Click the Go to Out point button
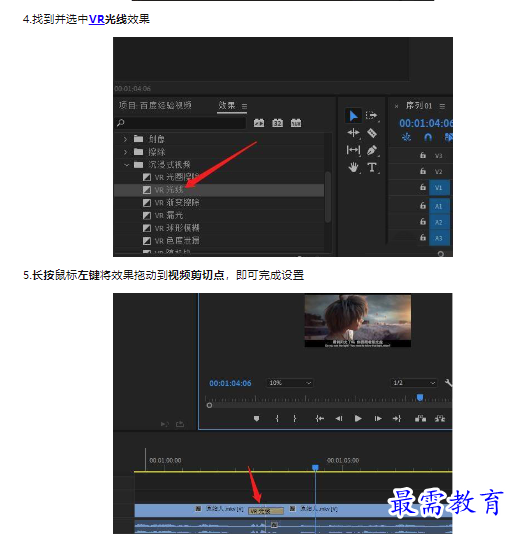The height and width of the screenshot is (534, 512). [x=397, y=419]
